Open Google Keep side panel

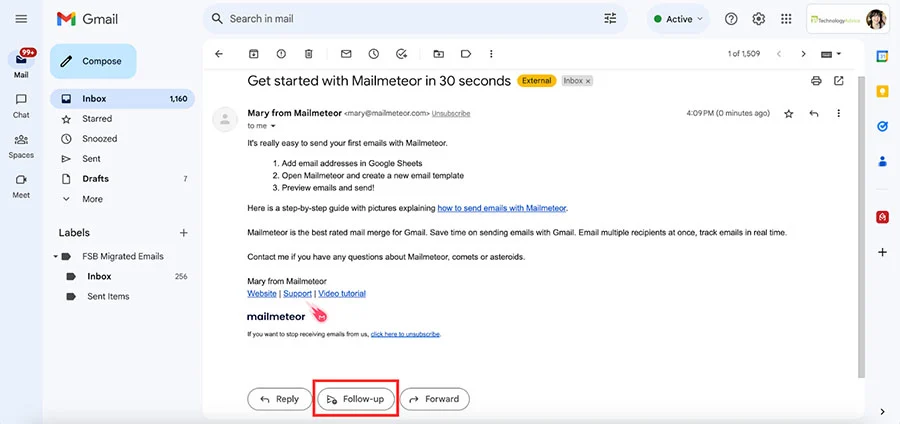[x=882, y=91]
